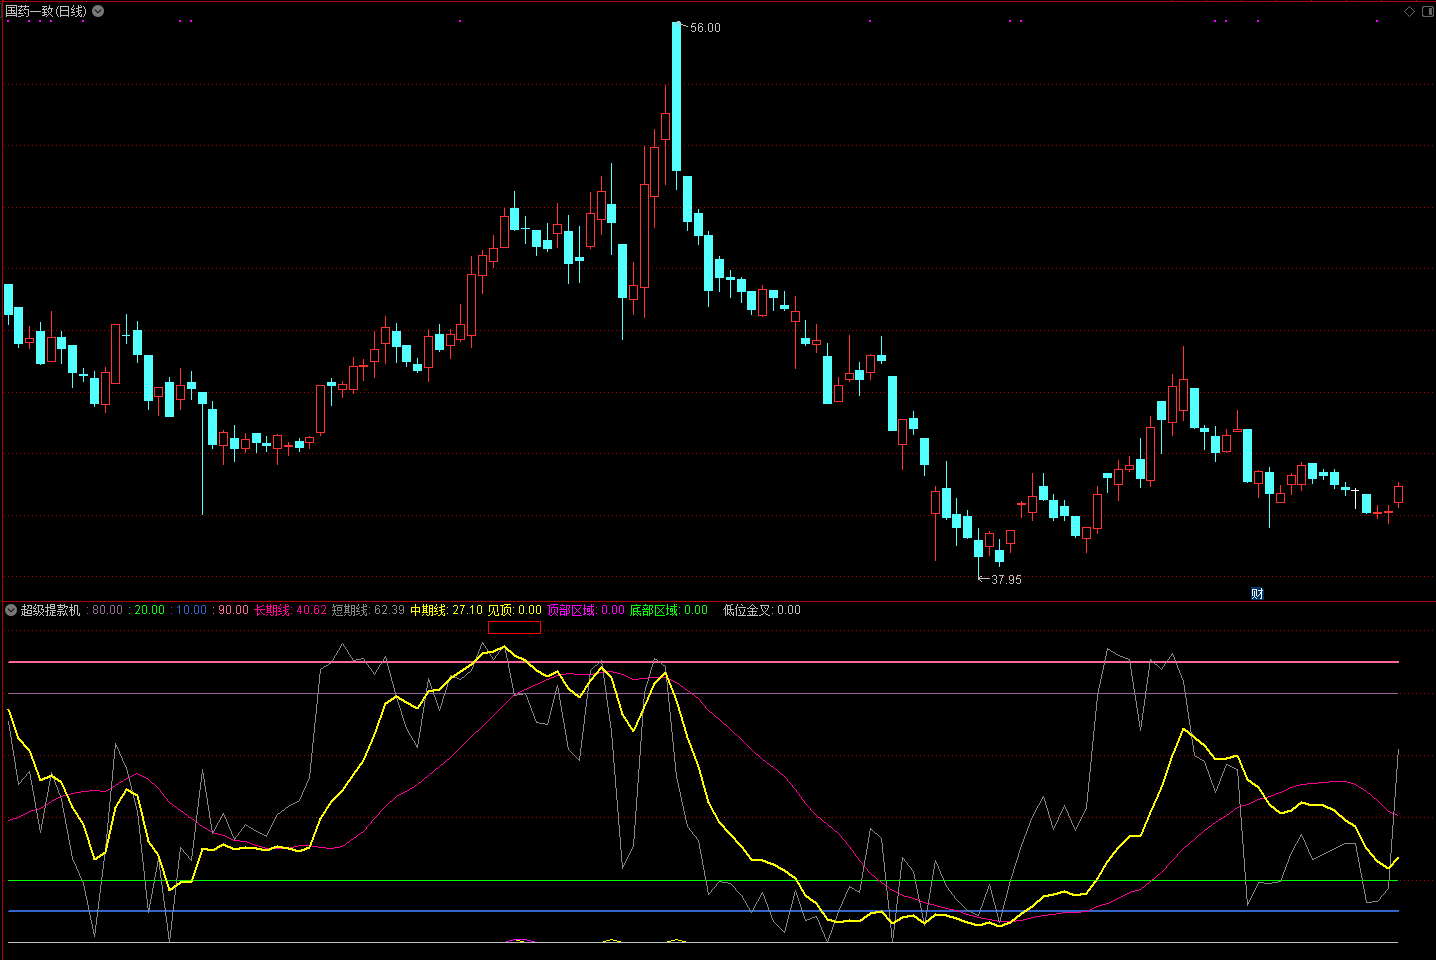The width and height of the screenshot is (1436, 960).
Task: Click the 国药一致(日线) chart title
Action: click(46, 11)
